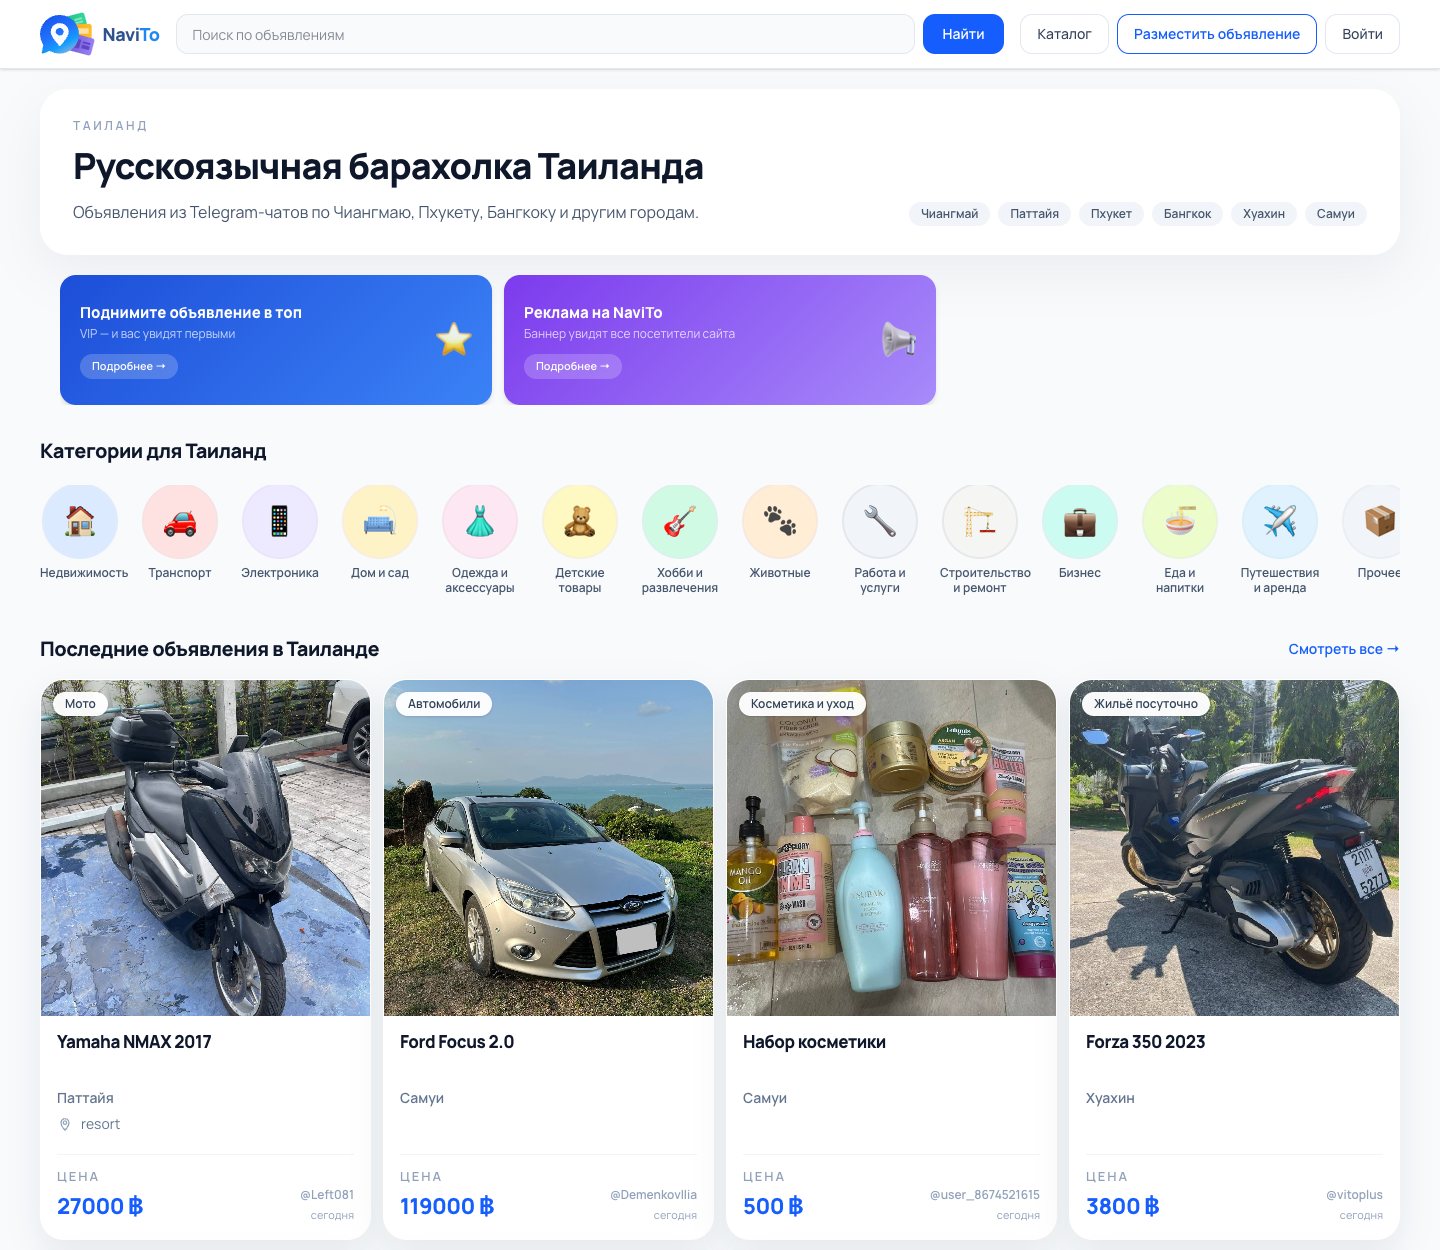Open the Forza 350 2023 title

pyautogui.click(x=1146, y=1042)
